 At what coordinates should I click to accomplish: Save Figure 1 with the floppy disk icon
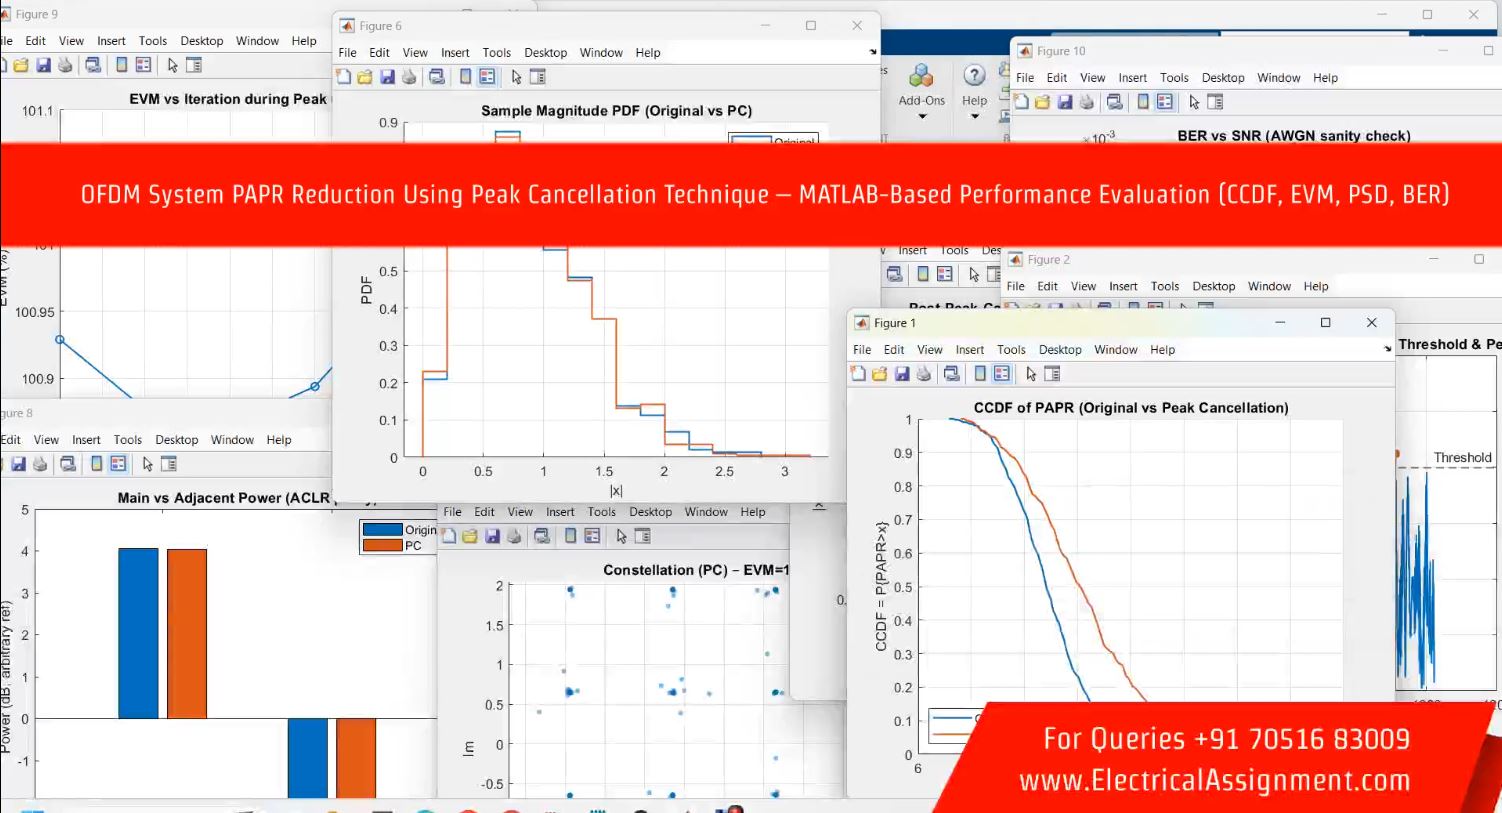(x=902, y=374)
